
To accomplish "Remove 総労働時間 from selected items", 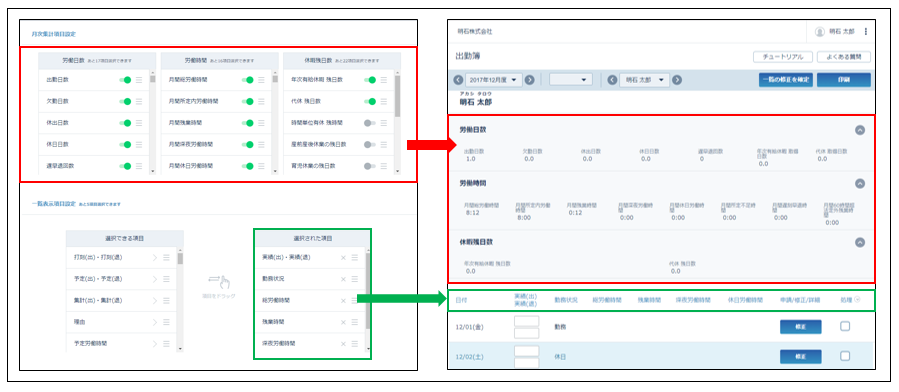I will point(343,300).
